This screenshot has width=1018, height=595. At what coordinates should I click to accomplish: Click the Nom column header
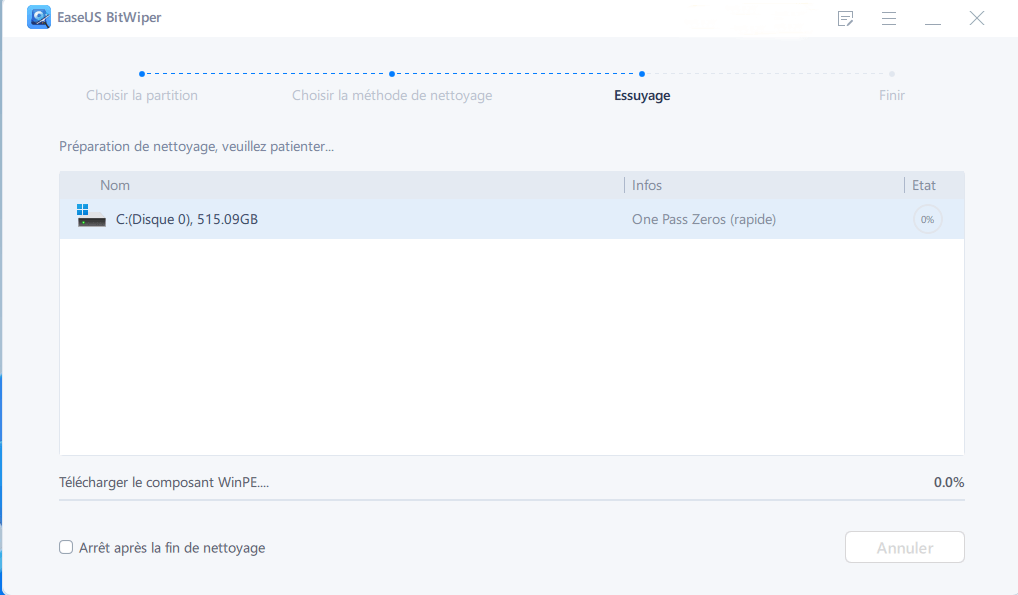115,185
